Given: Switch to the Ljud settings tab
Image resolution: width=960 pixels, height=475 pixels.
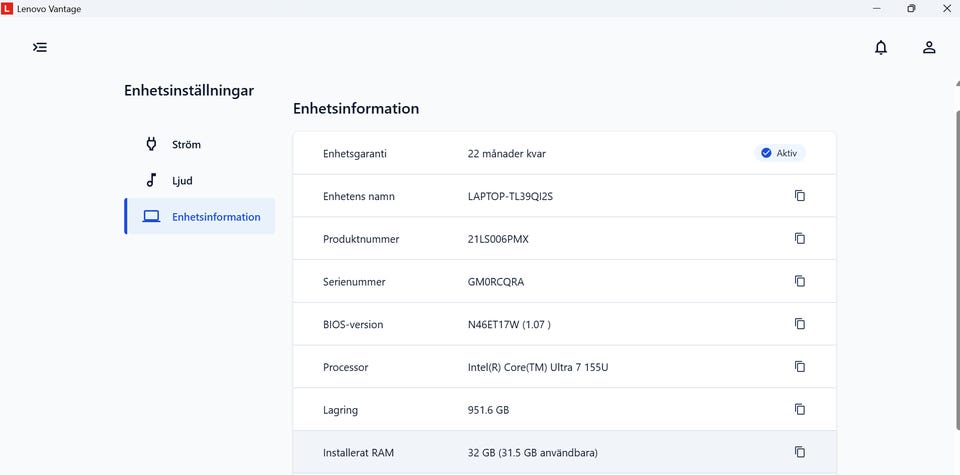Looking at the screenshot, I should (181, 181).
